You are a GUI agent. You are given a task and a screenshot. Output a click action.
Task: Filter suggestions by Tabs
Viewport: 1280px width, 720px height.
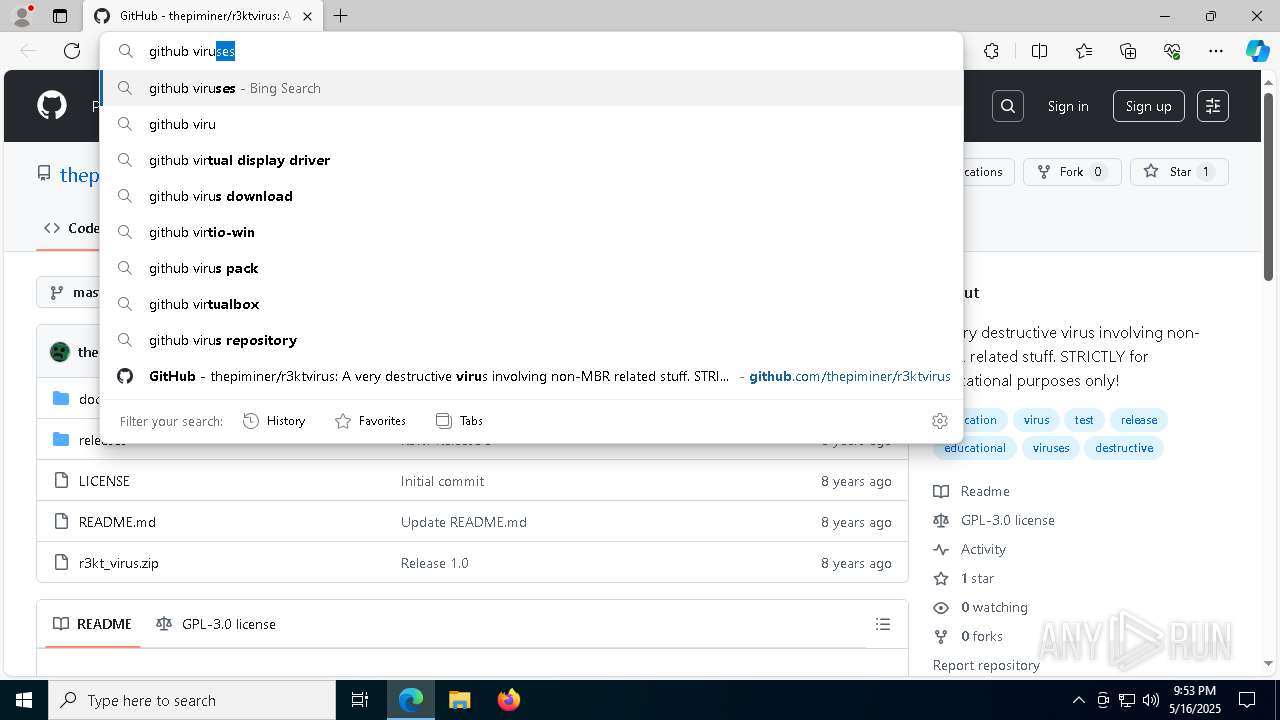coord(459,421)
